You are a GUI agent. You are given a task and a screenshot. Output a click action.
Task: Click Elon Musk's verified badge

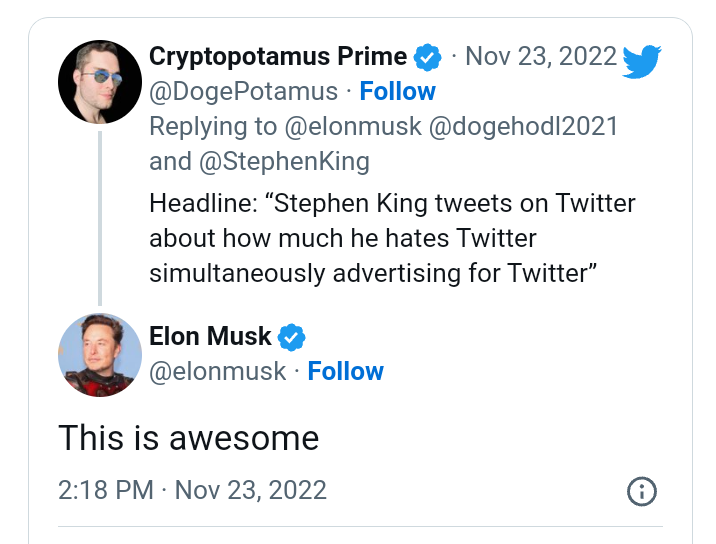point(291,336)
